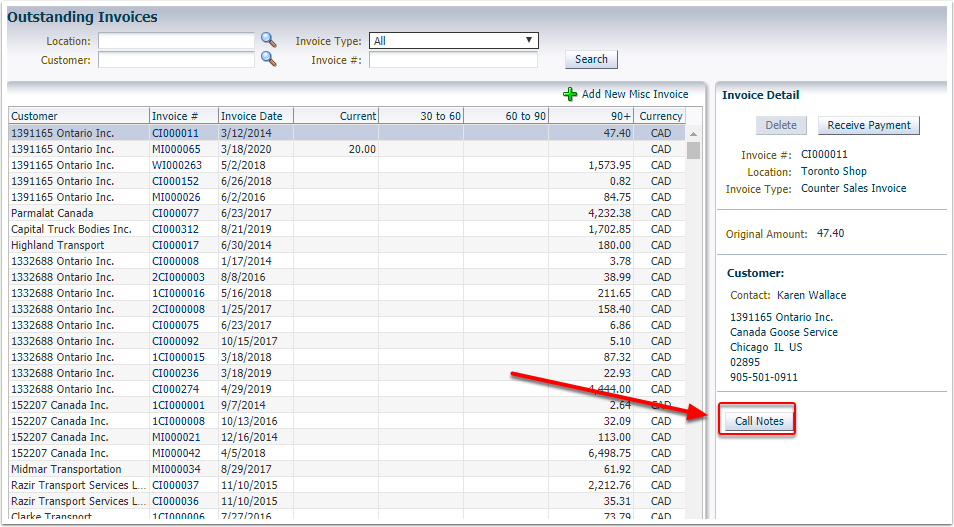This screenshot has width=954, height=527.
Task: Open invoice link CI000011
Action: pyautogui.click(x=175, y=133)
